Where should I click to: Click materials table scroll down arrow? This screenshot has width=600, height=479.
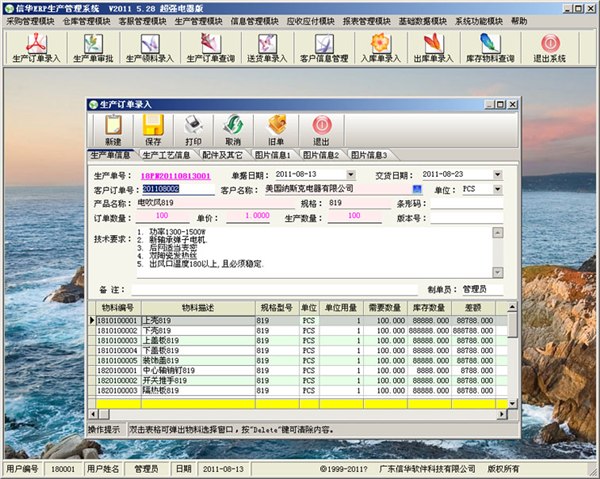coord(512,403)
